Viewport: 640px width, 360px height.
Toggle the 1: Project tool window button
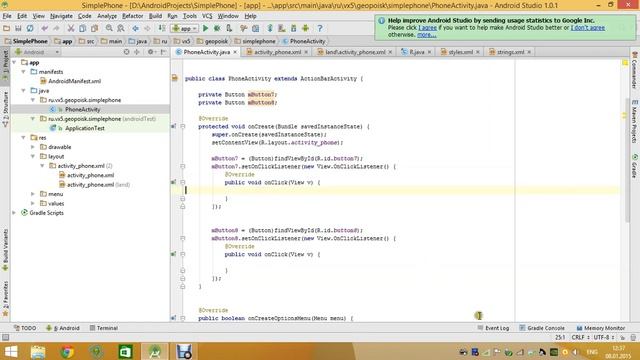click(5, 65)
